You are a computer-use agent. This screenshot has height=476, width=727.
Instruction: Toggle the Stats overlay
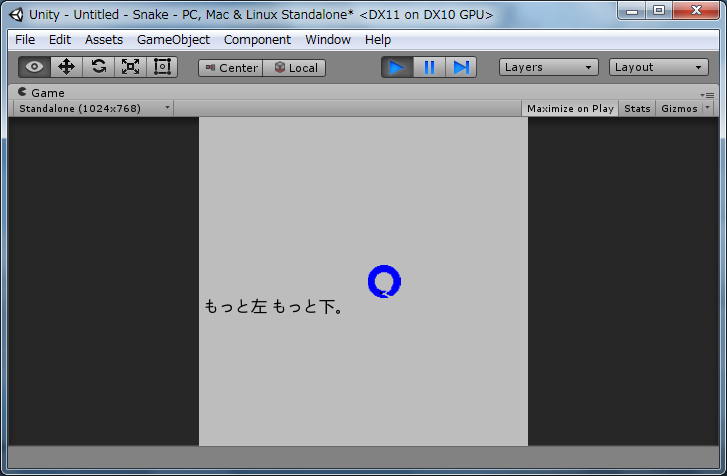[637, 108]
